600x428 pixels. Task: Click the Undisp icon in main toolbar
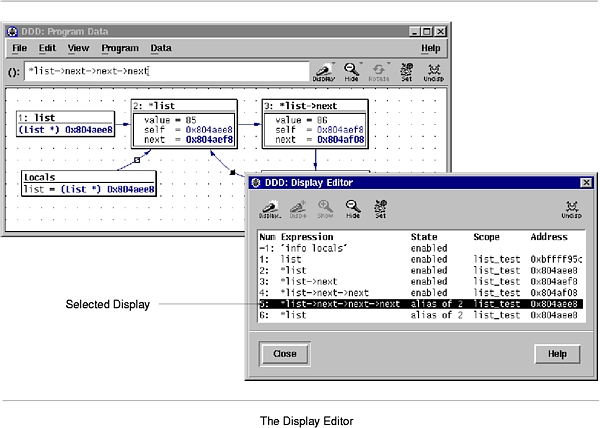click(x=435, y=71)
